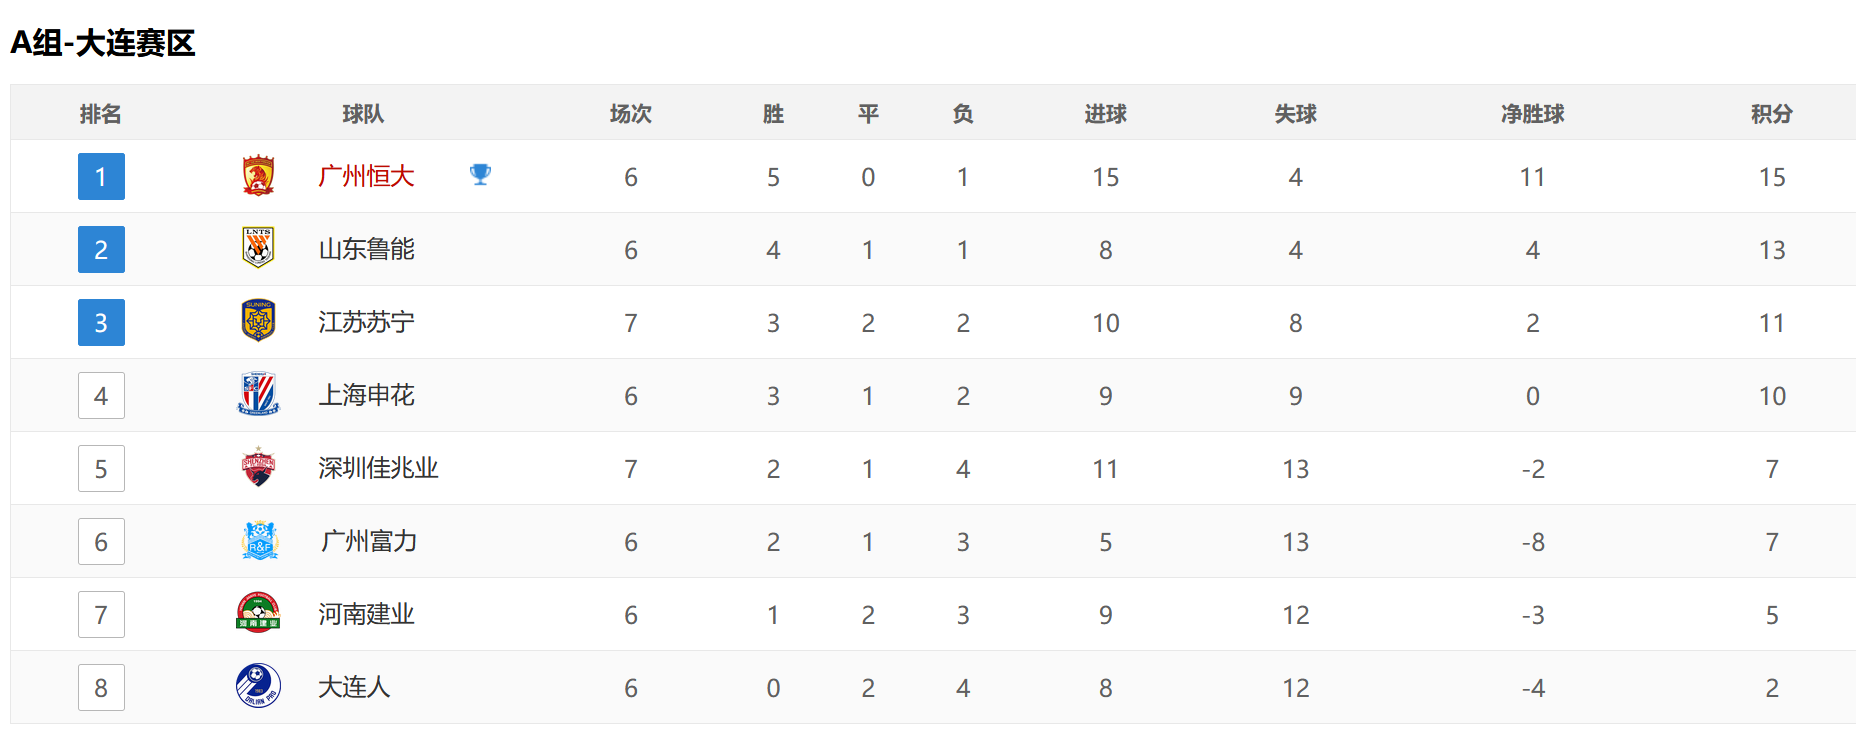
Task: Open the 山东鲁能 team name
Action: click(366, 250)
